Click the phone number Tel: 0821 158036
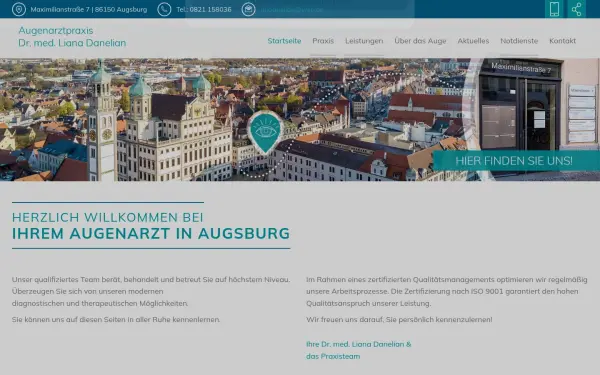 204,10
